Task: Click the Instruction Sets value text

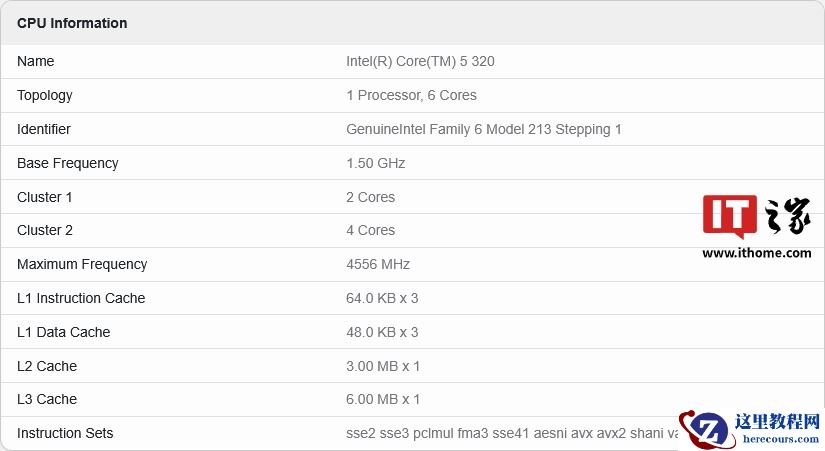Action: [x=510, y=433]
